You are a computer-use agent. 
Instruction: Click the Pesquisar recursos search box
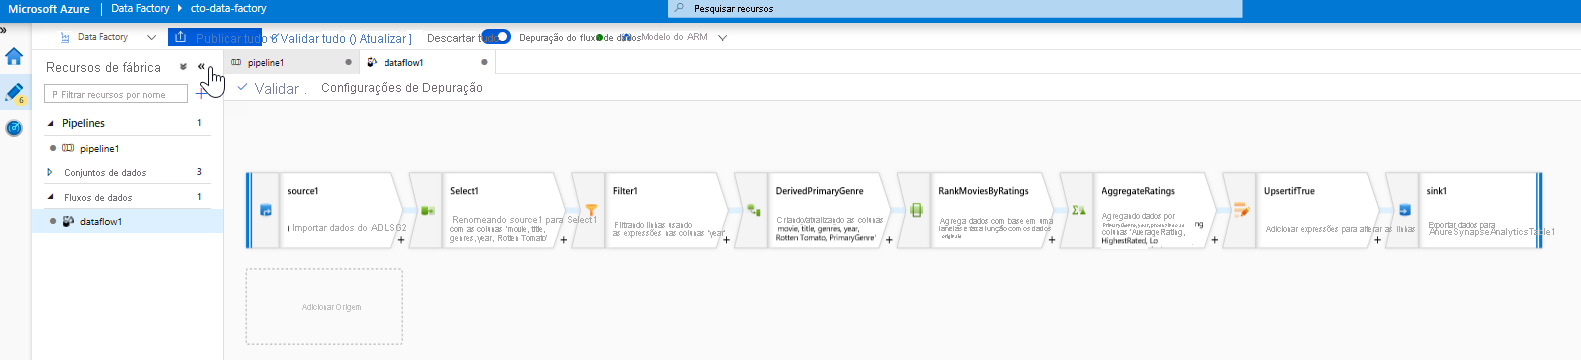[x=955, y=8]
